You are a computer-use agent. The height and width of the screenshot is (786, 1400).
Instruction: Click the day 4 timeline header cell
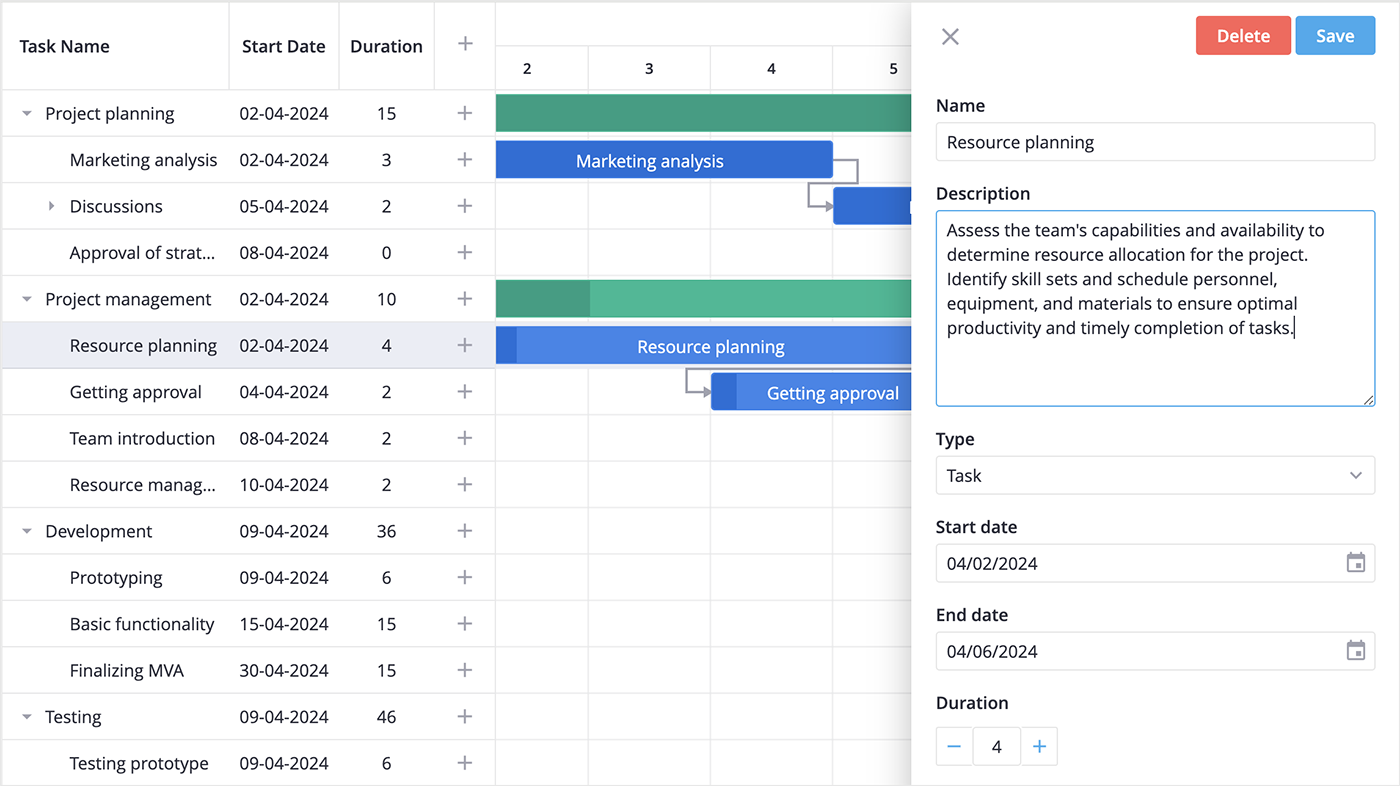pyautogui.click(x=771, y=68)
